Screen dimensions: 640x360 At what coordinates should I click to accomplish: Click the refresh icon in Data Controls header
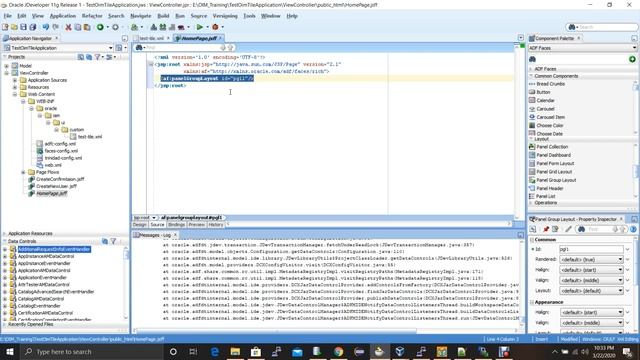pos(105,241)
